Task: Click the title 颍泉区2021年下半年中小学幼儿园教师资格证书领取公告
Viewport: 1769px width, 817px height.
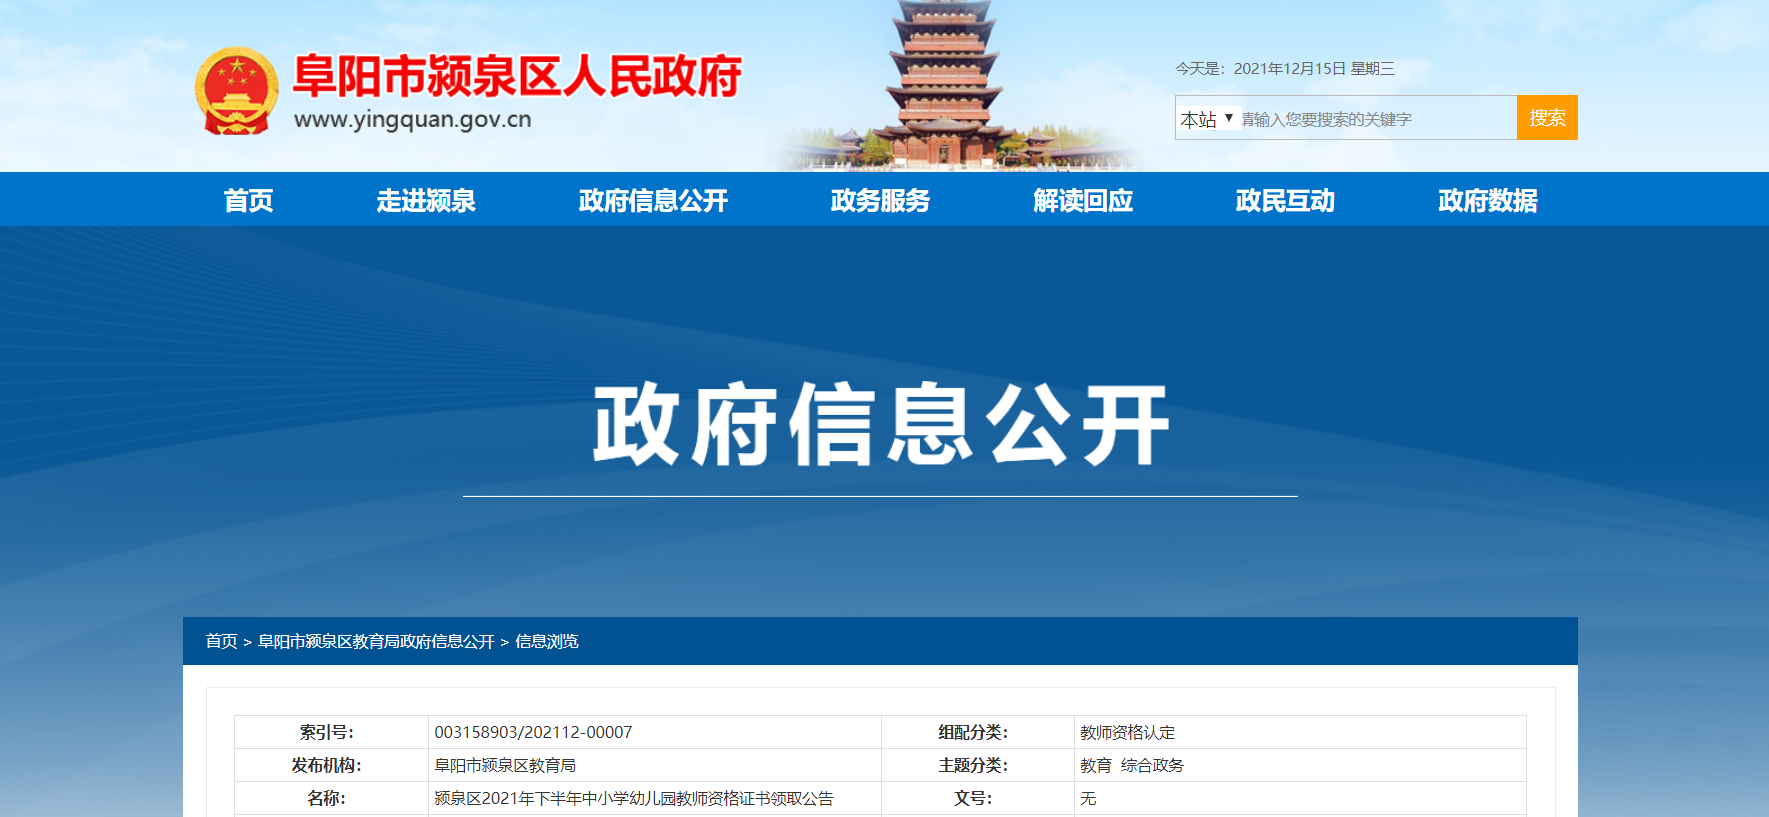Action: 634,798
